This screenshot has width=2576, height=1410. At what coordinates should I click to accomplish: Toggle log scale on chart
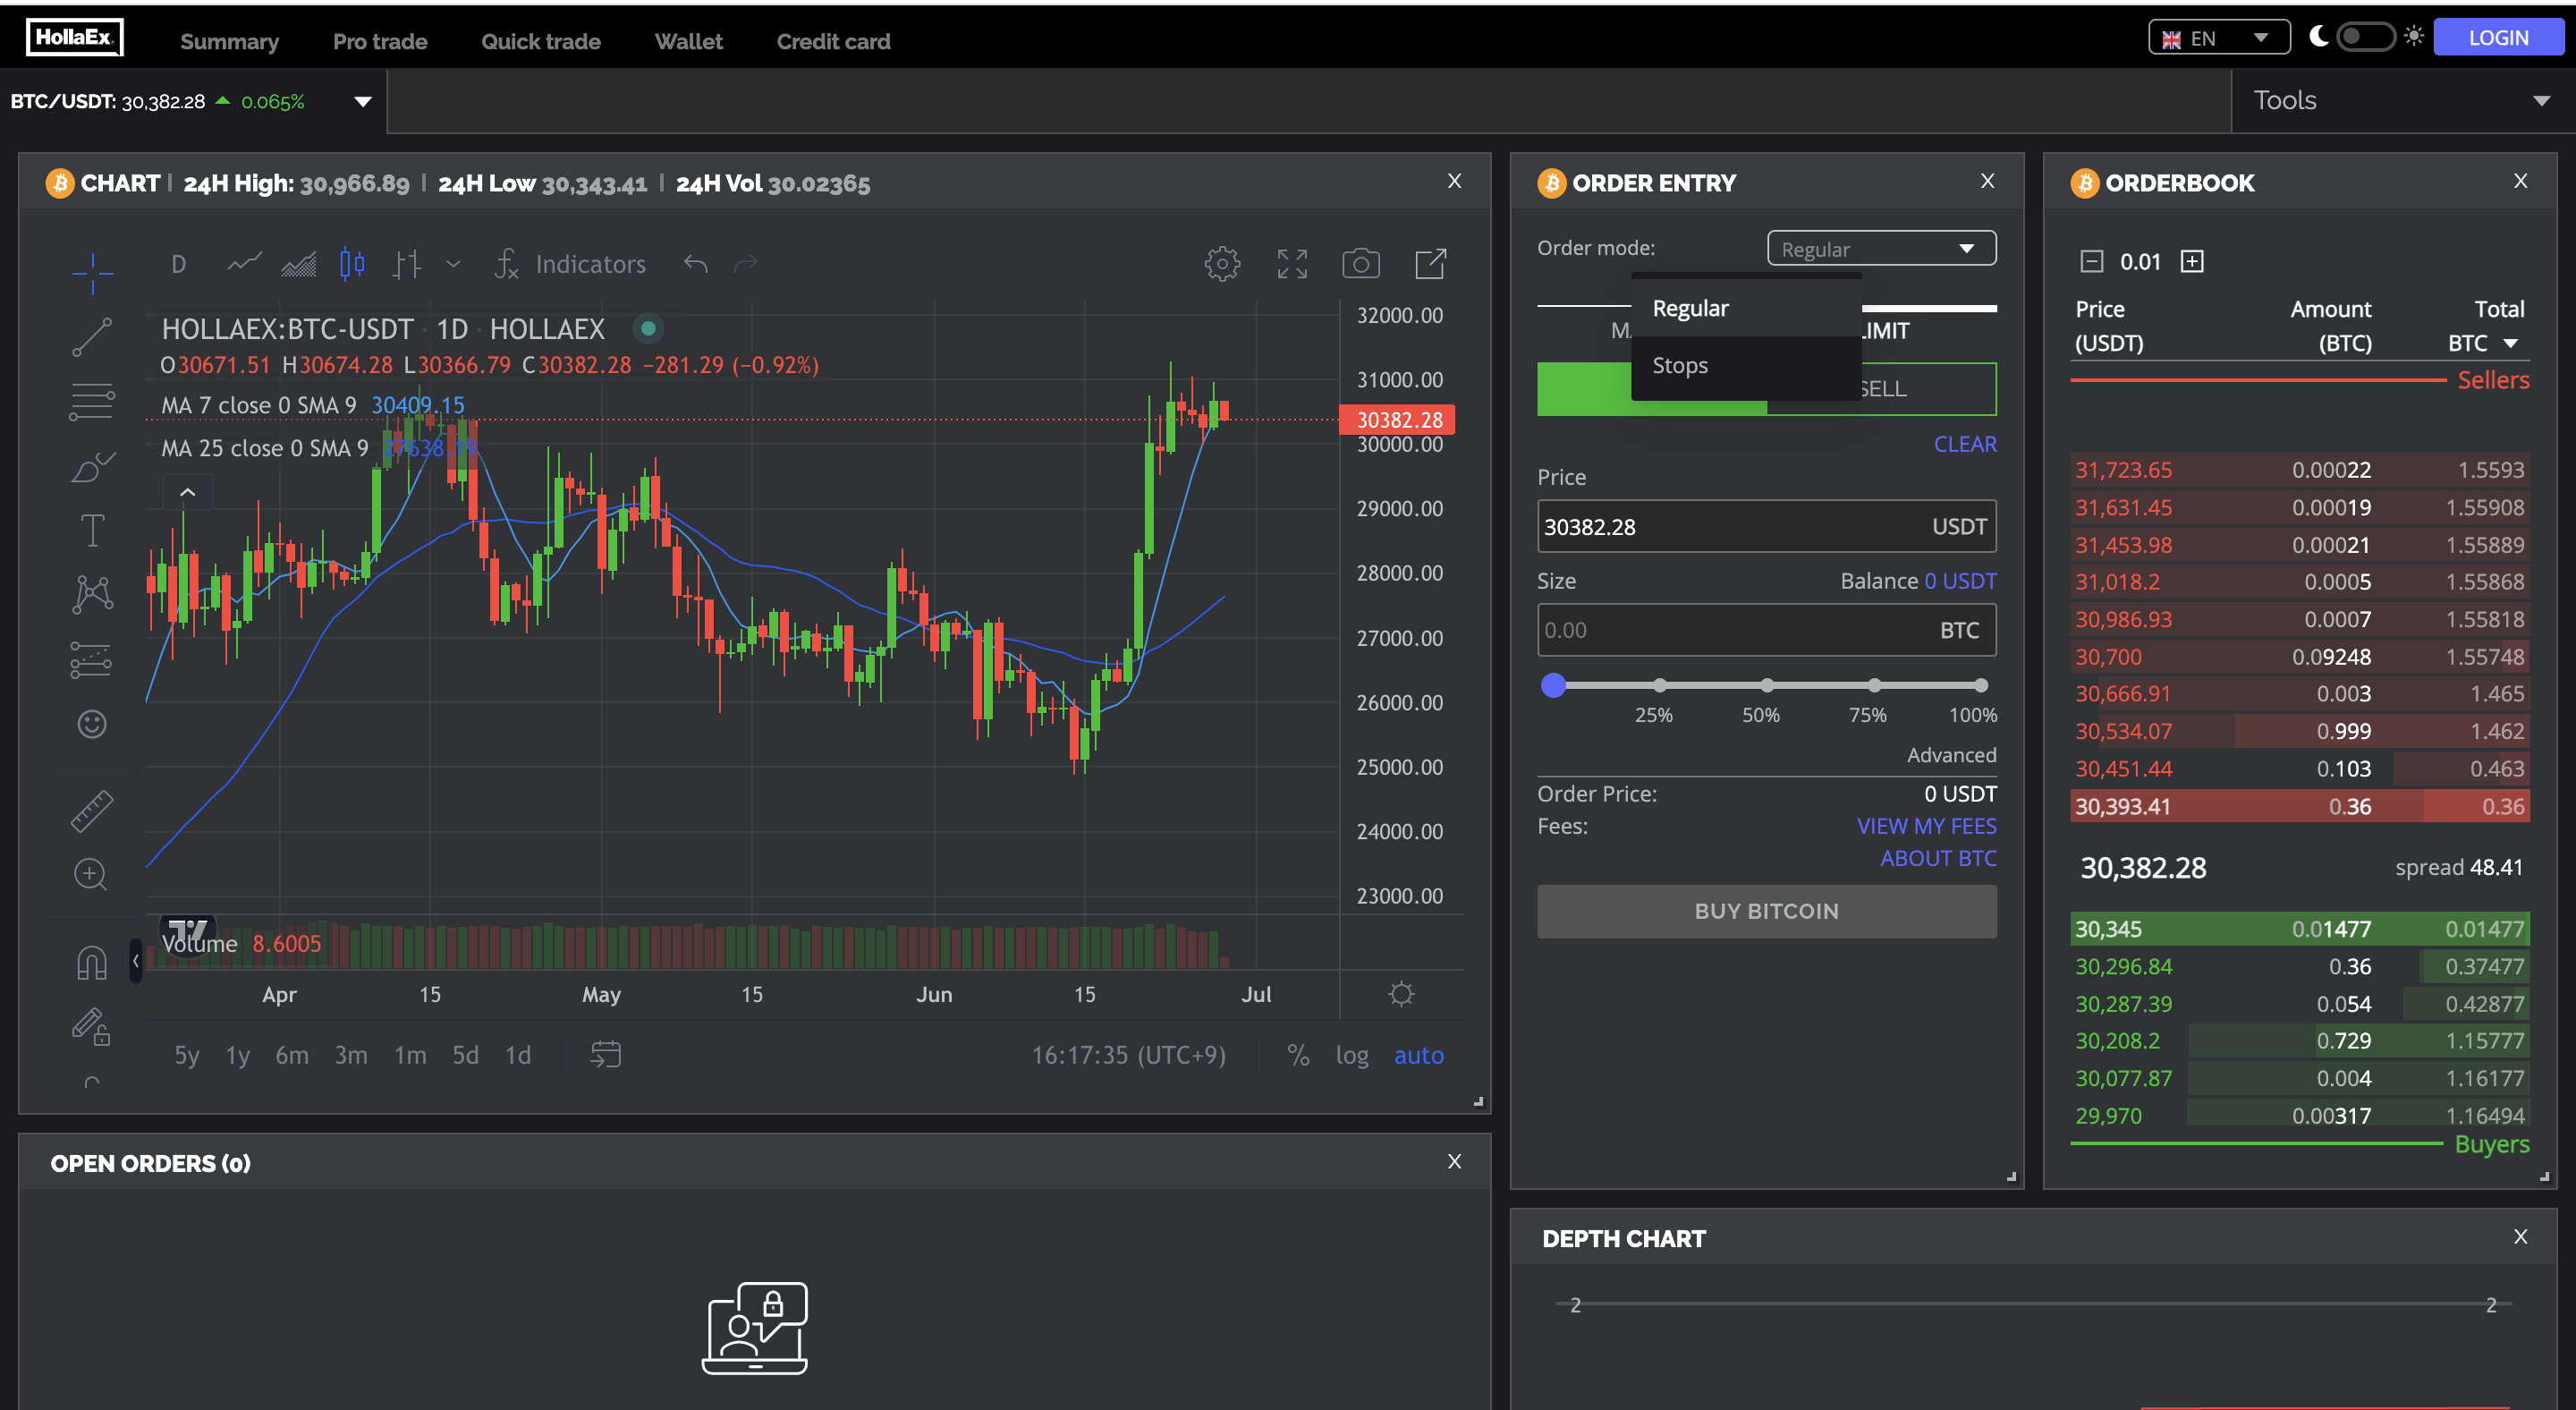point(1351,1055)
